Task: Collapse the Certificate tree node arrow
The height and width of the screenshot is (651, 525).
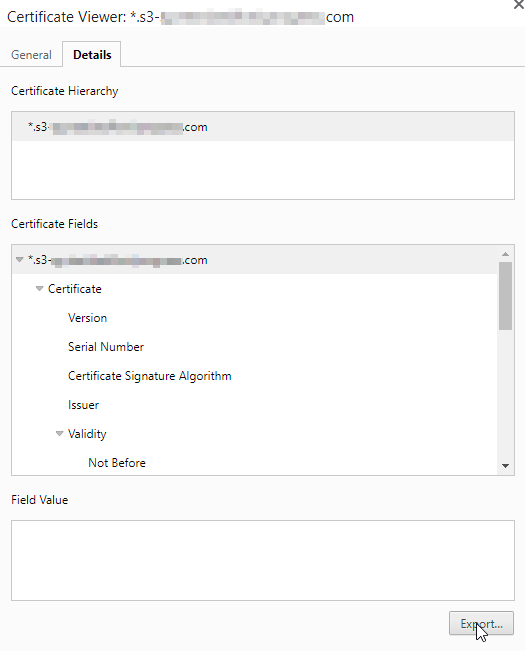Action: (x=39, y=289)
